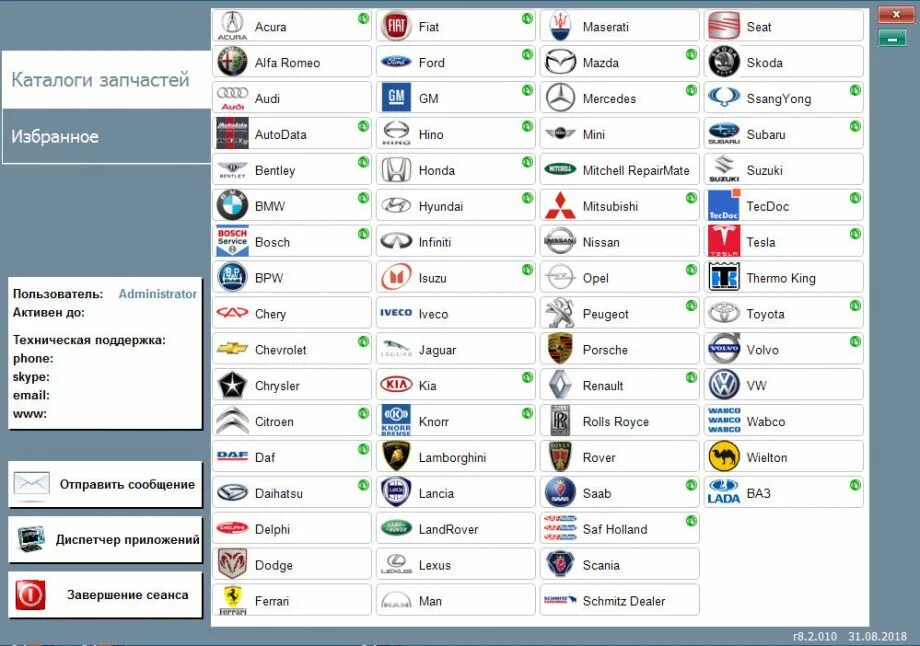Click the green globe on the ВАЗ tile
The image size is (920, 646).
coord(855,485)
